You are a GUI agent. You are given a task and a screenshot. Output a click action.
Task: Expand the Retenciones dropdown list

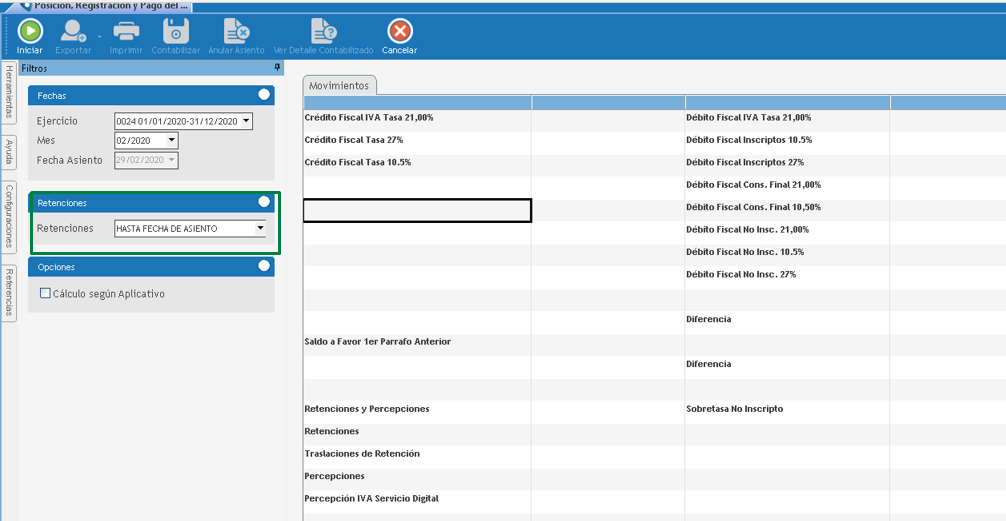[260, 228]
